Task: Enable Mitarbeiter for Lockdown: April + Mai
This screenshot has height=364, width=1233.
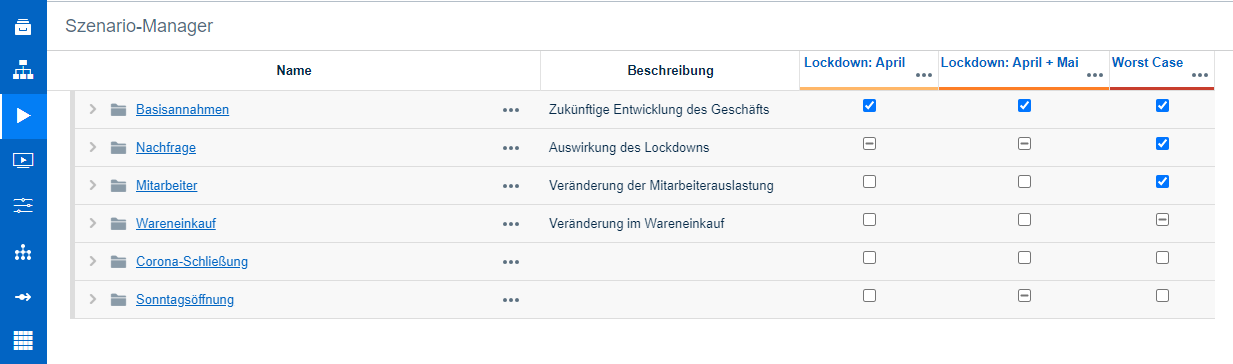Action: coord(1024,181)
